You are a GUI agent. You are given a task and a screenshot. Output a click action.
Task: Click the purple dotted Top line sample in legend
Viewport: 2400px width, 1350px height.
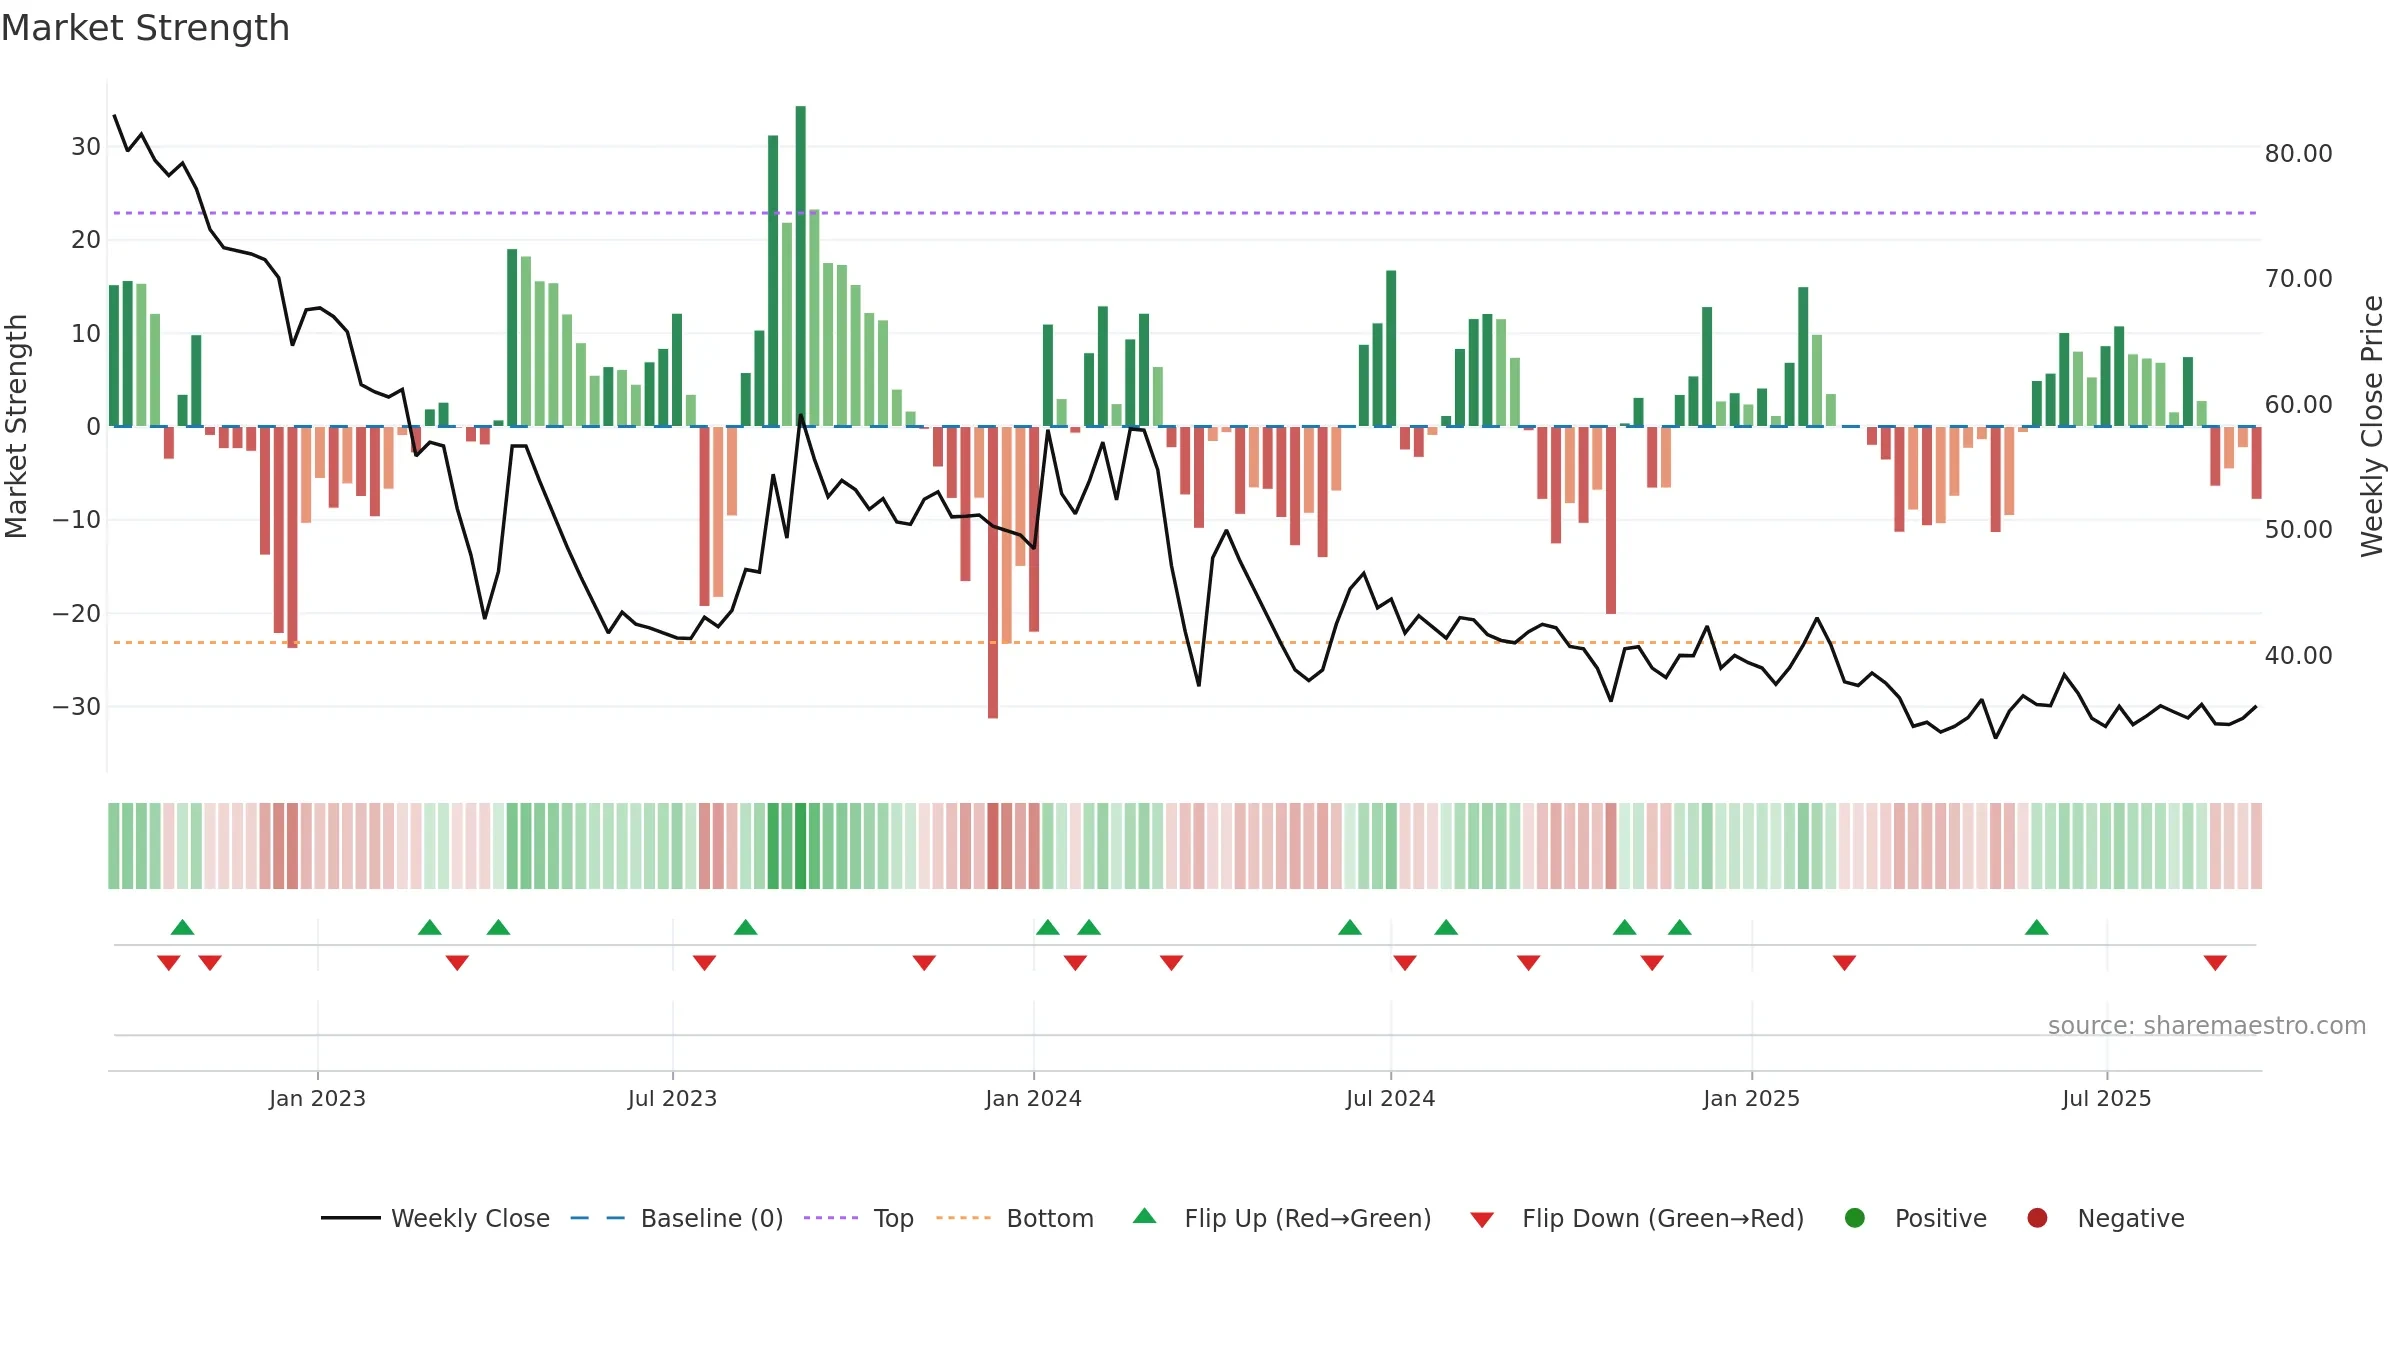click(x=831, y=1218)
